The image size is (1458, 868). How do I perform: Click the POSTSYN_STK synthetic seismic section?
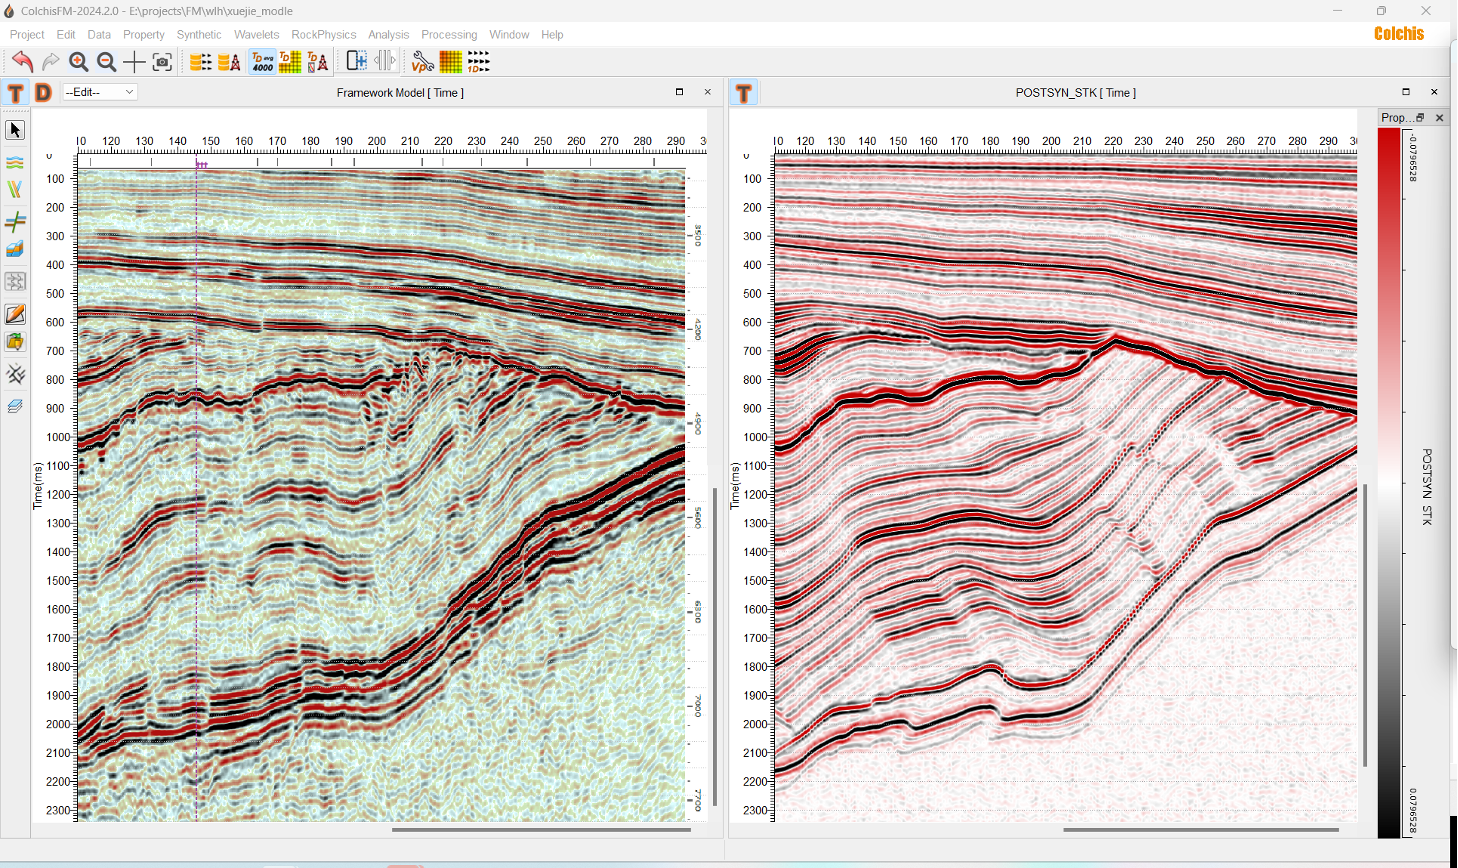(1066, 488)
